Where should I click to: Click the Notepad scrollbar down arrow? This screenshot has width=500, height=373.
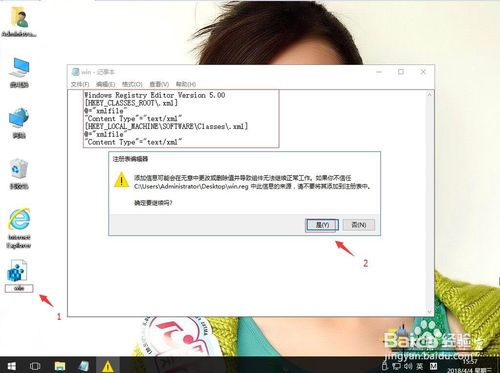point(429,312)
